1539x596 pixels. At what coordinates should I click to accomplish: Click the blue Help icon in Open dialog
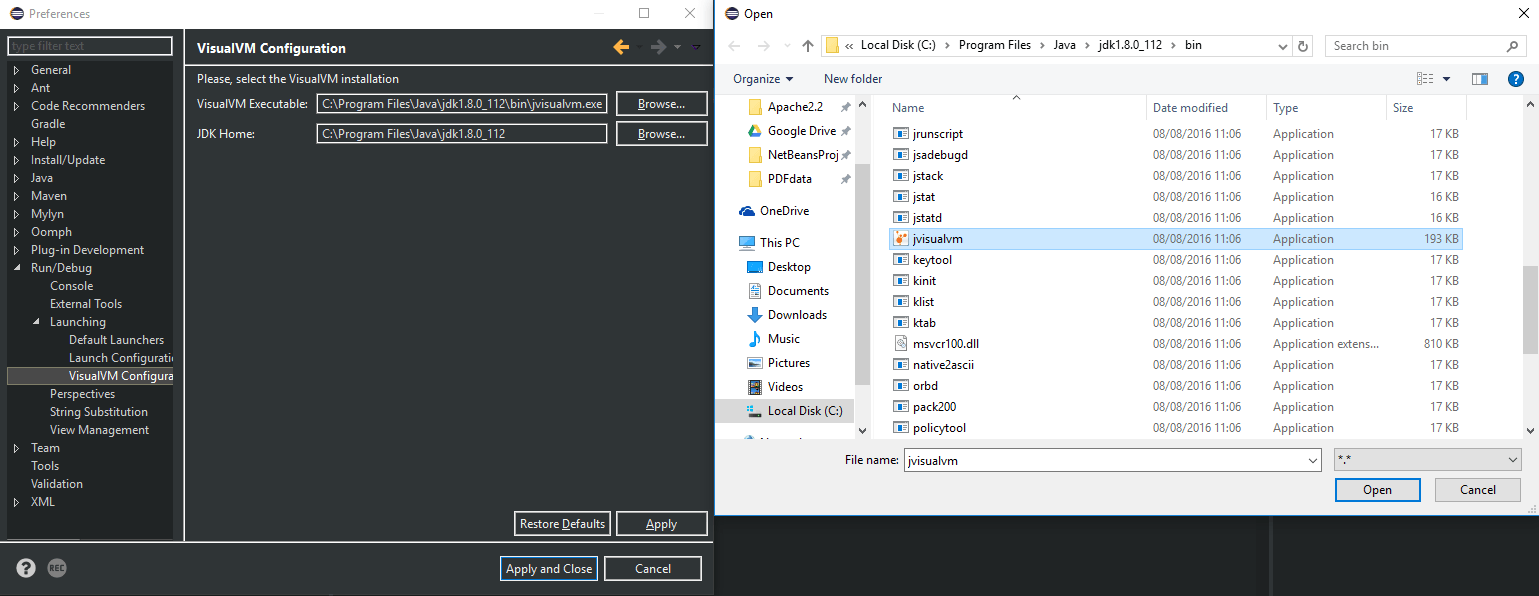tap(1516, 79)
